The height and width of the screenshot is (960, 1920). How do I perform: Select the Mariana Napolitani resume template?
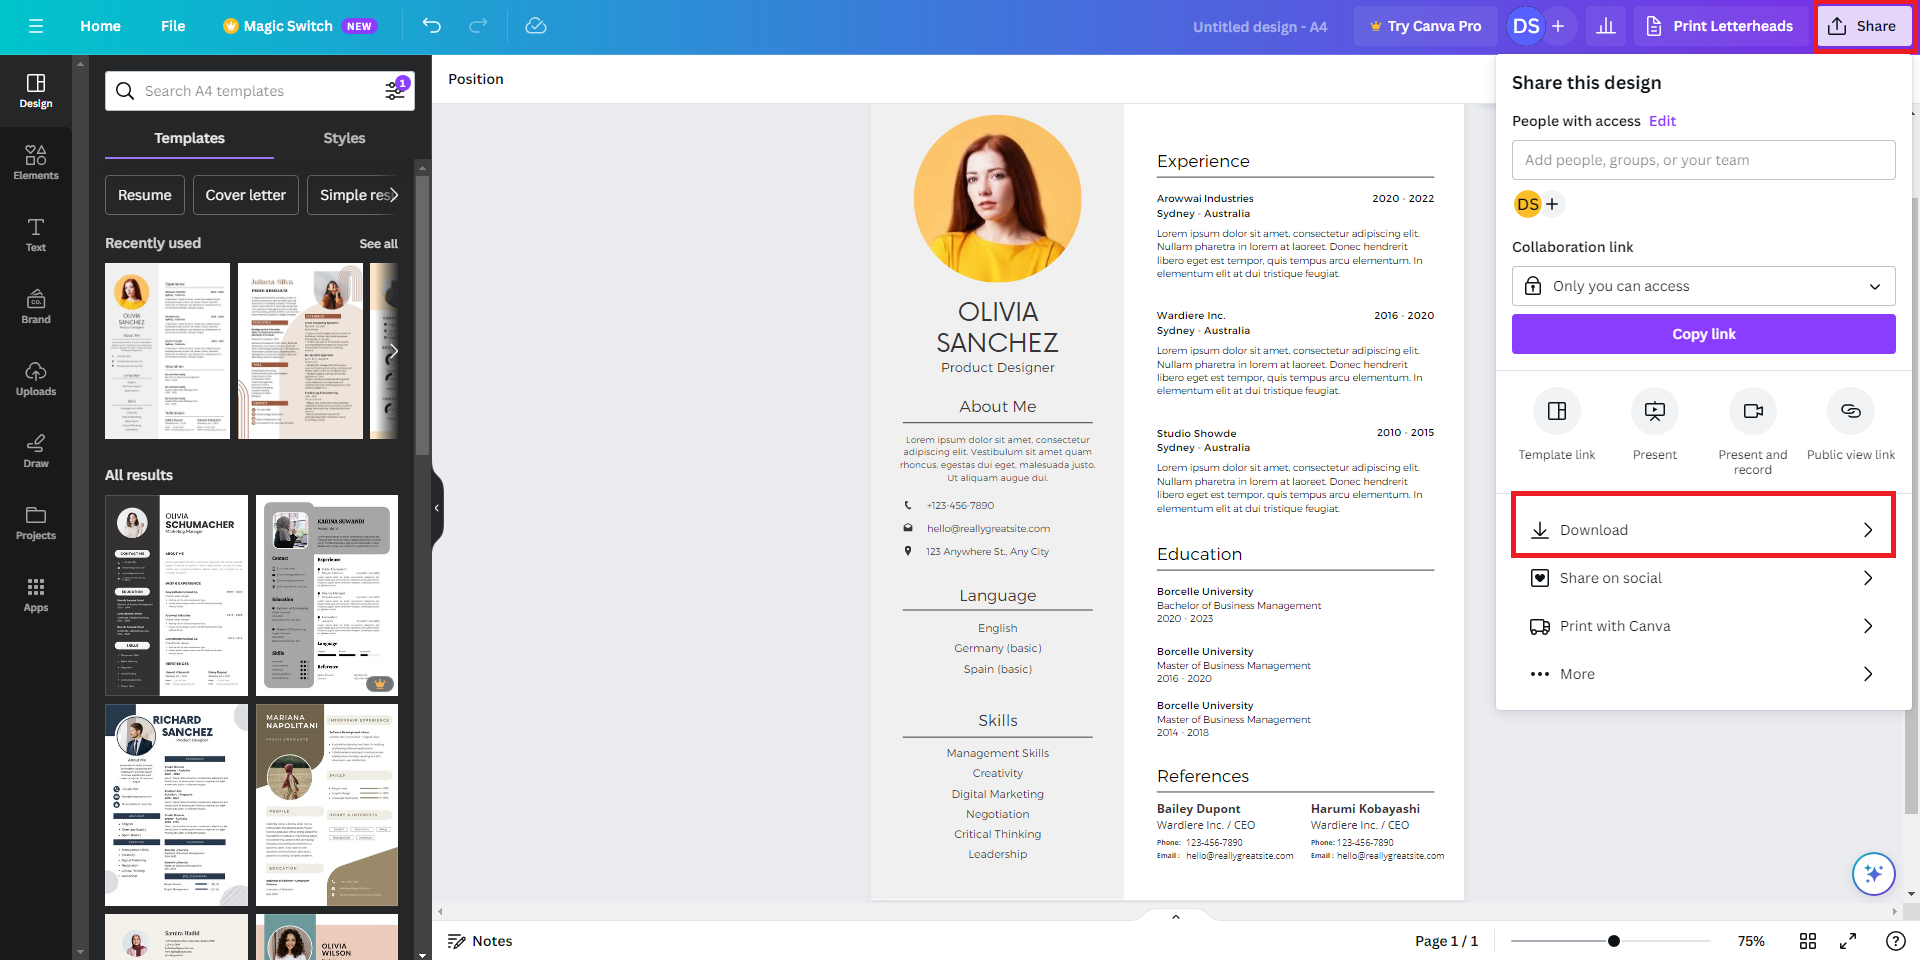coord(327,805)
